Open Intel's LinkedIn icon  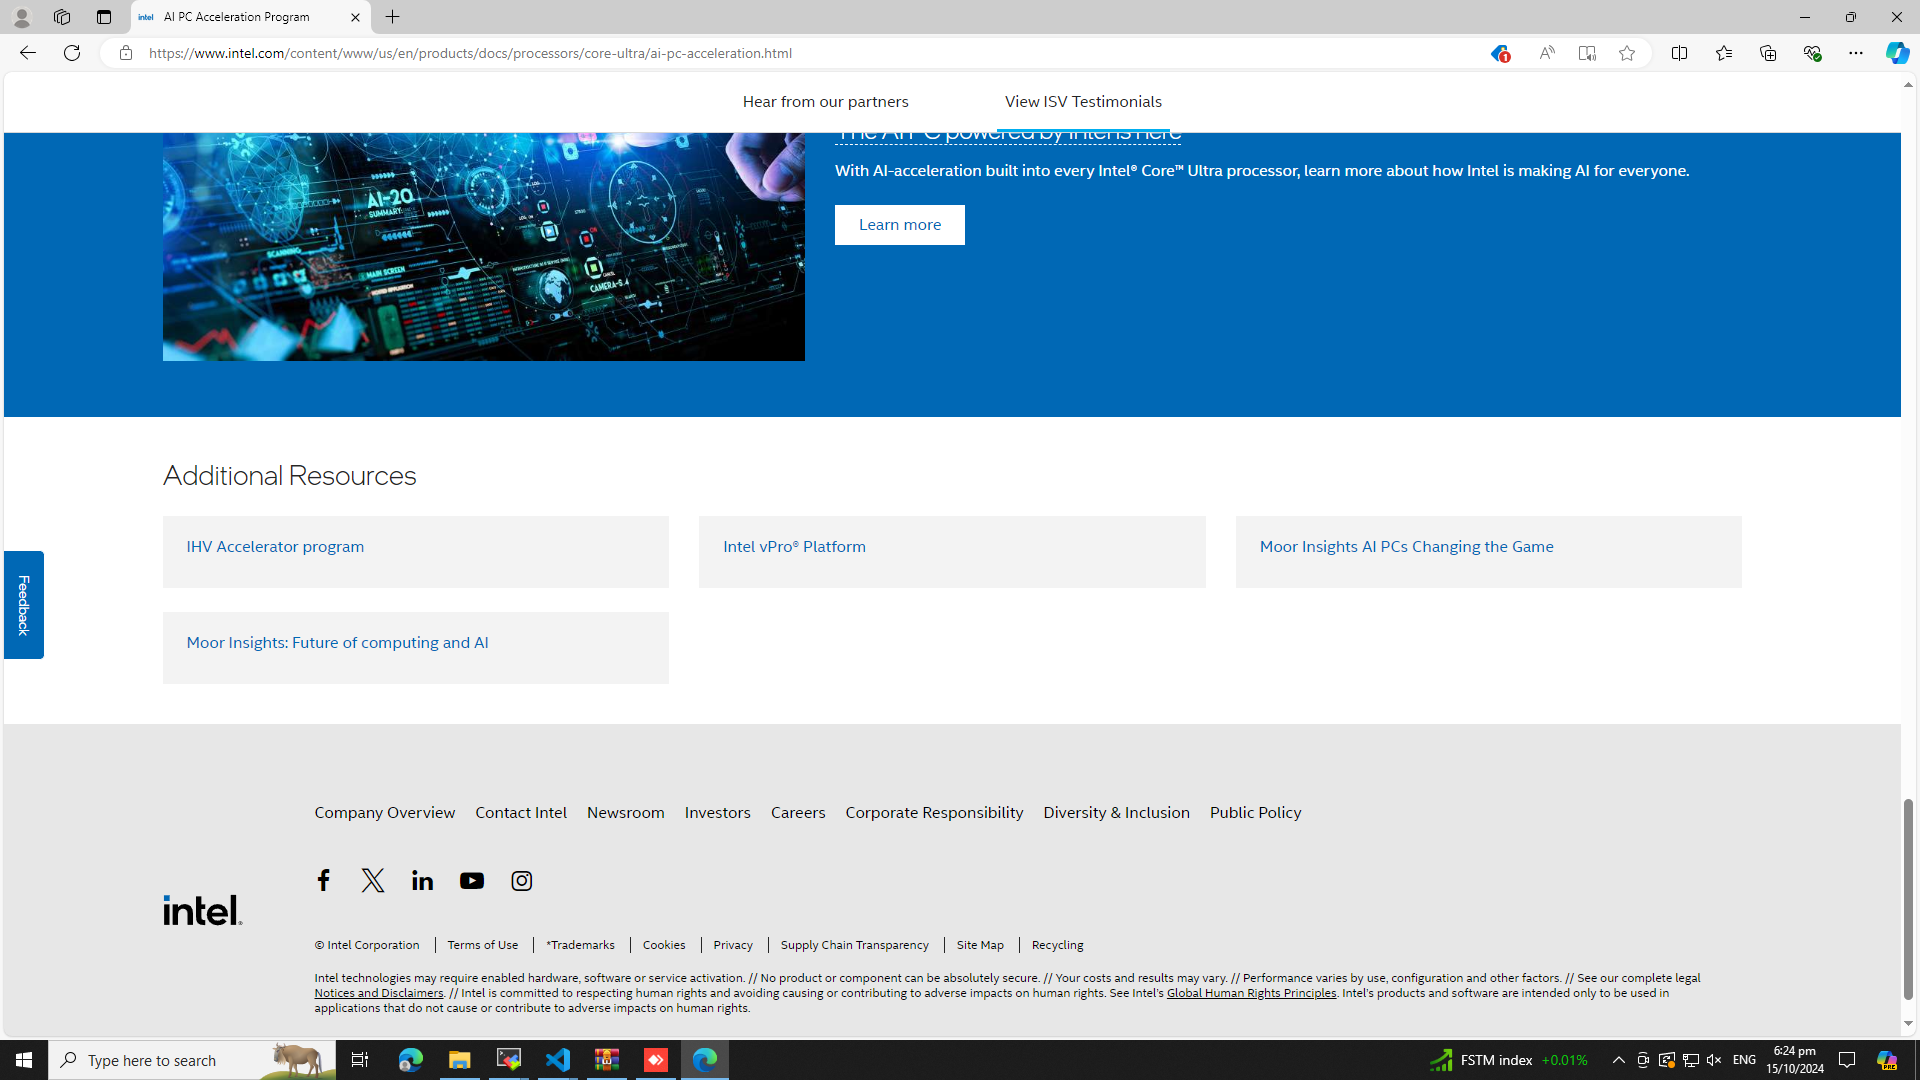[422, 880]
